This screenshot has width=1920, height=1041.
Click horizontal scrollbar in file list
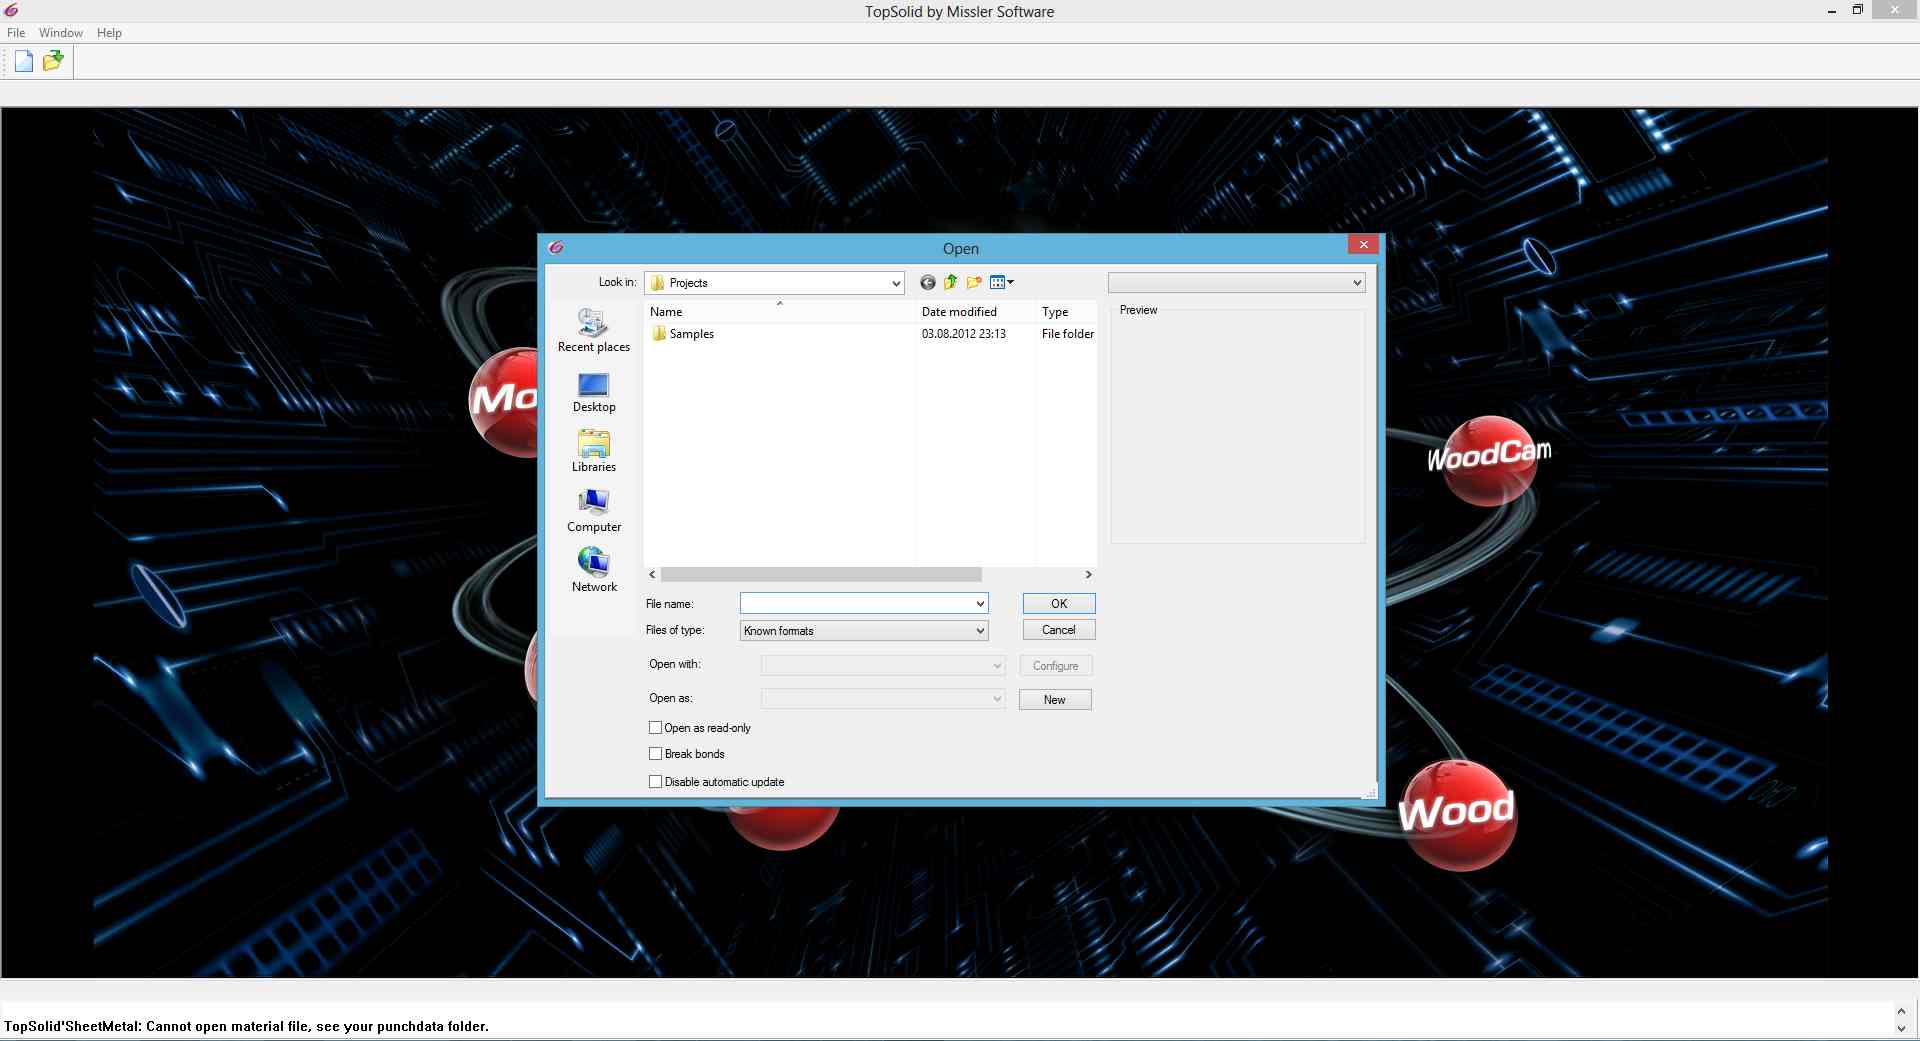coord(821,575)
